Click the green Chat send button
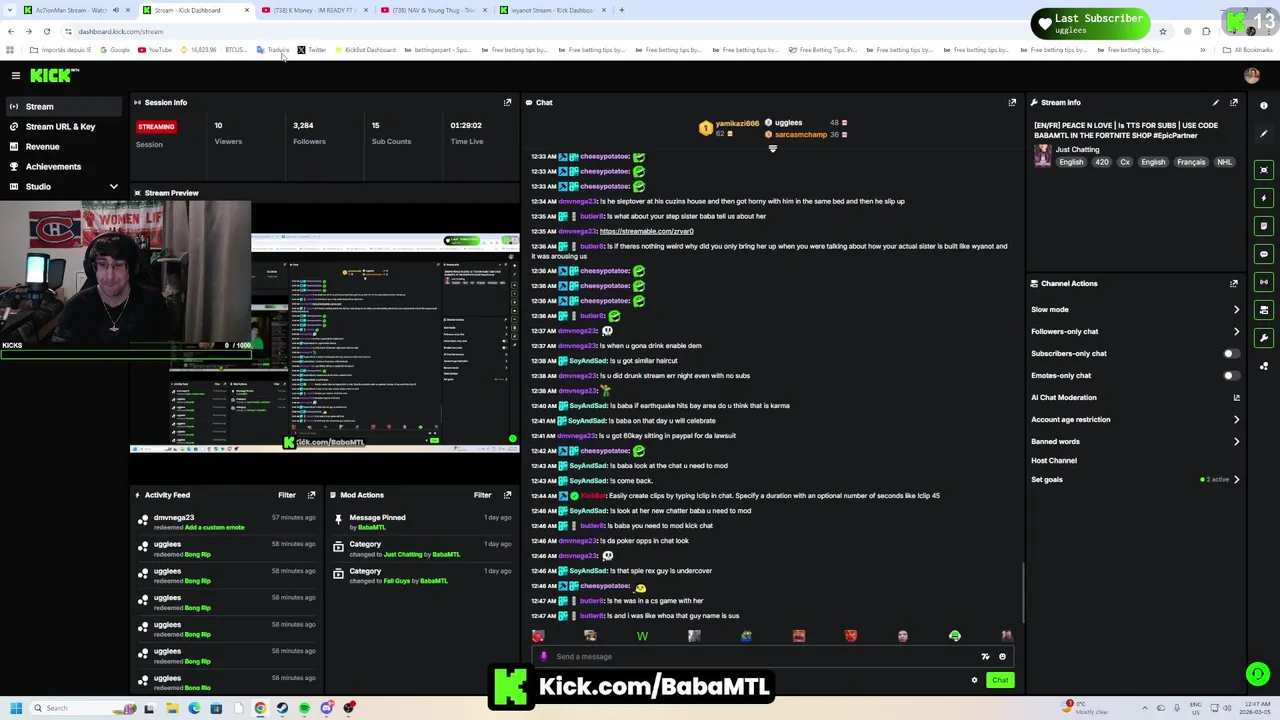The image size is (1280, 720). coord(1000,680)
